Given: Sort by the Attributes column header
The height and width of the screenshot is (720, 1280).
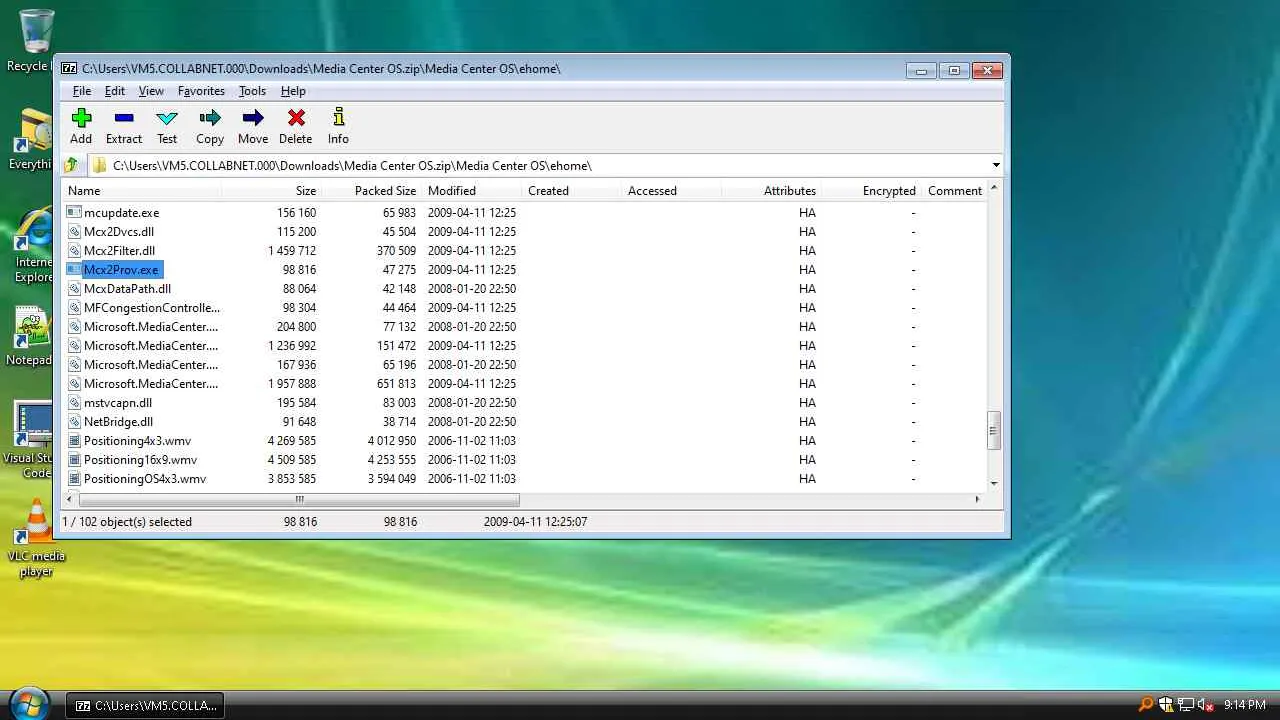Looking at the screenshot, I should click(771, 191).
